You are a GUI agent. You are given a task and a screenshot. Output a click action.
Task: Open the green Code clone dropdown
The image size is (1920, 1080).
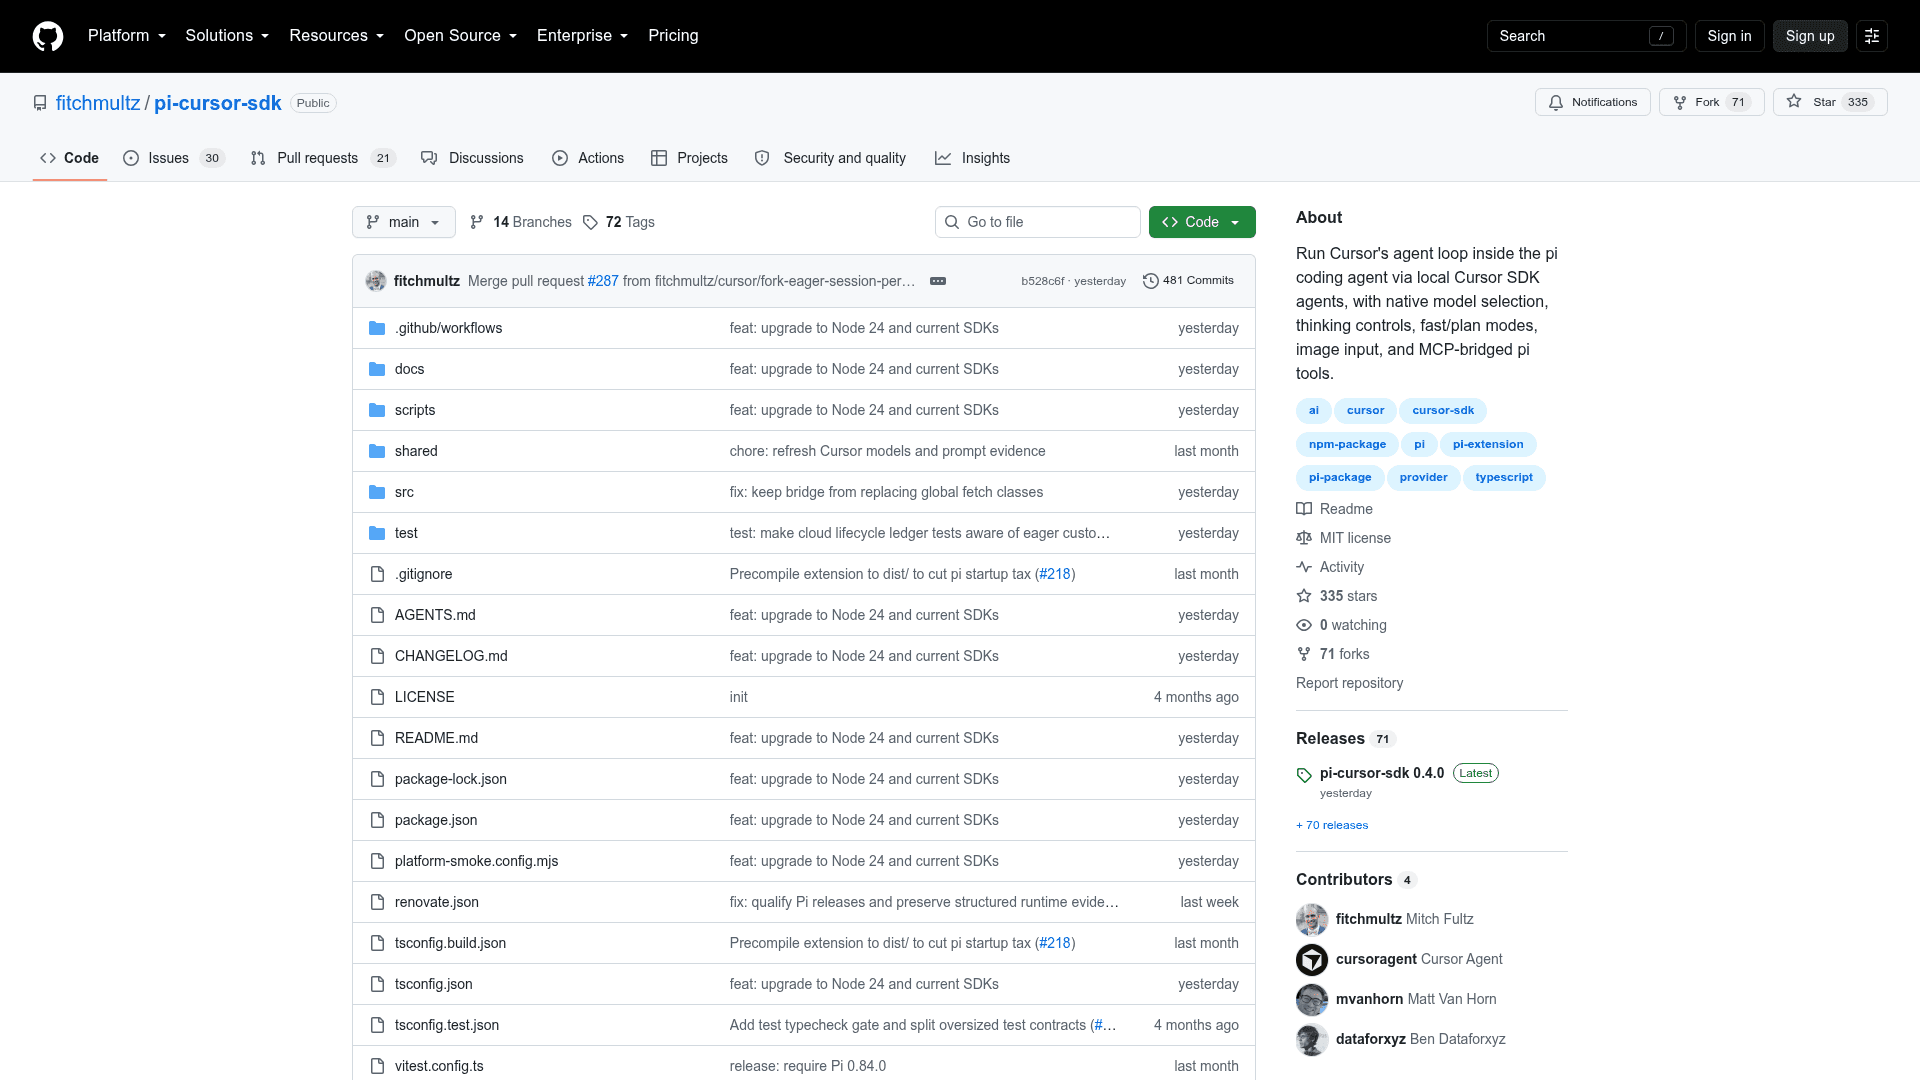coord(1202,222)
